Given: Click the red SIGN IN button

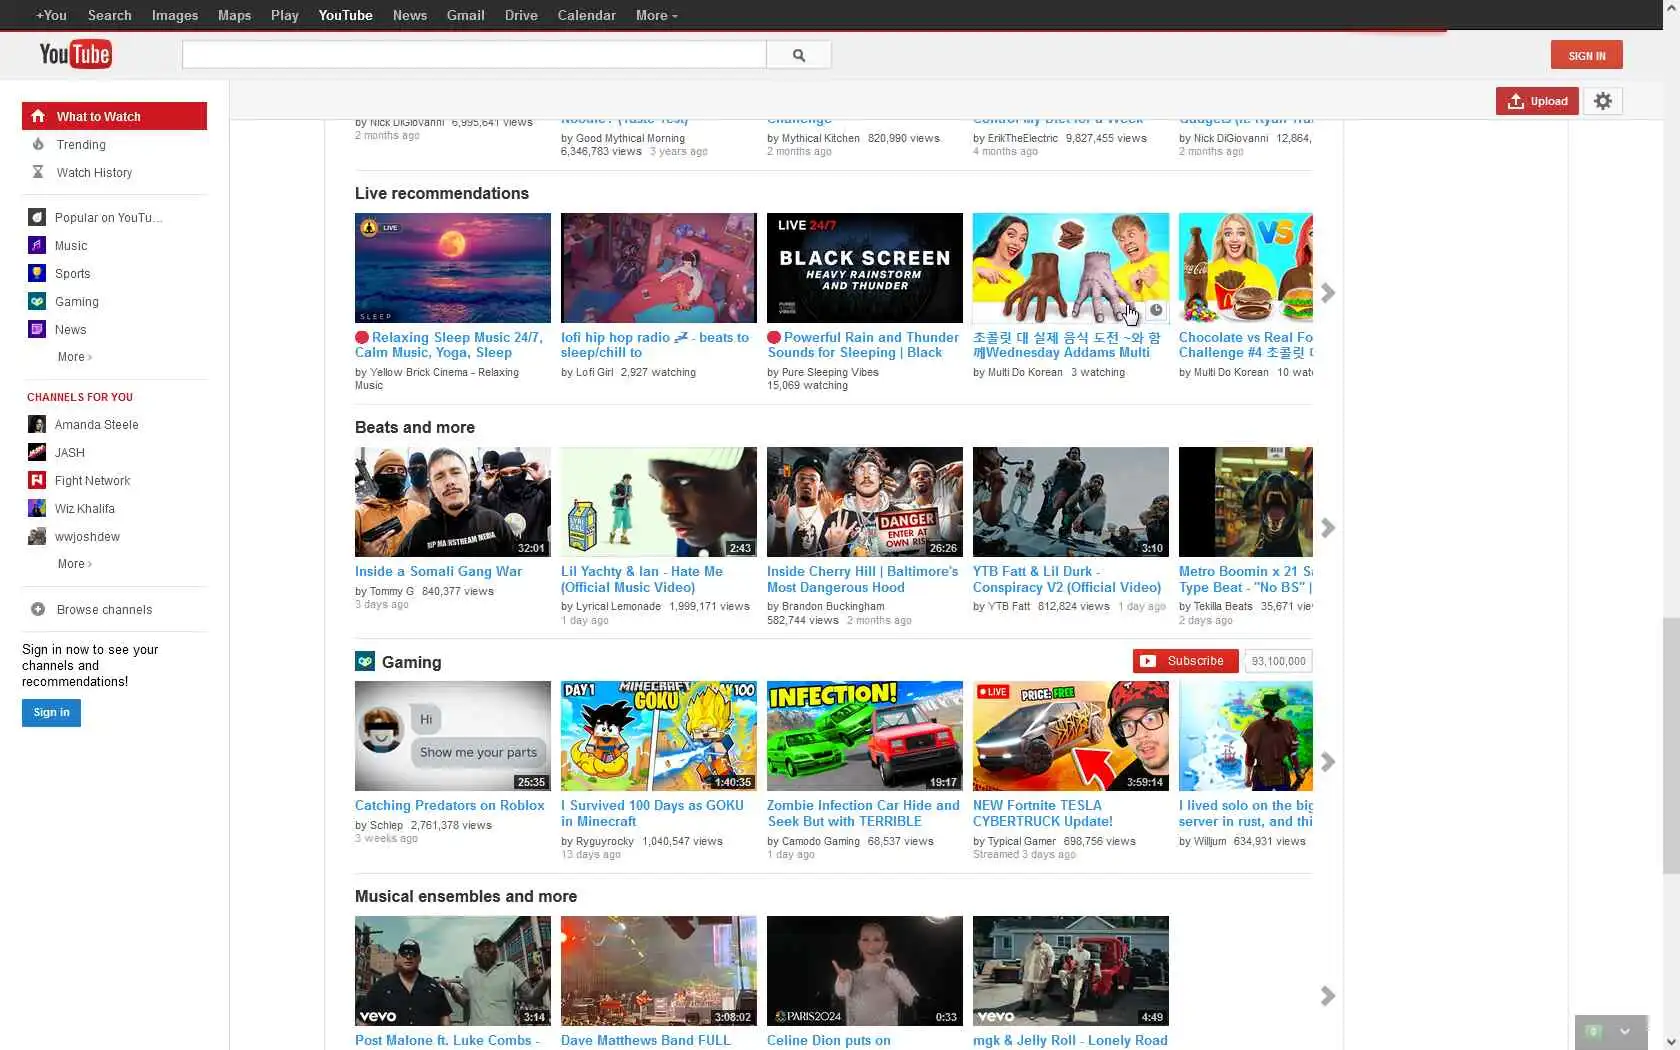Looking at the screenshot, I should pyautogui.click(x=1586, y=55).
